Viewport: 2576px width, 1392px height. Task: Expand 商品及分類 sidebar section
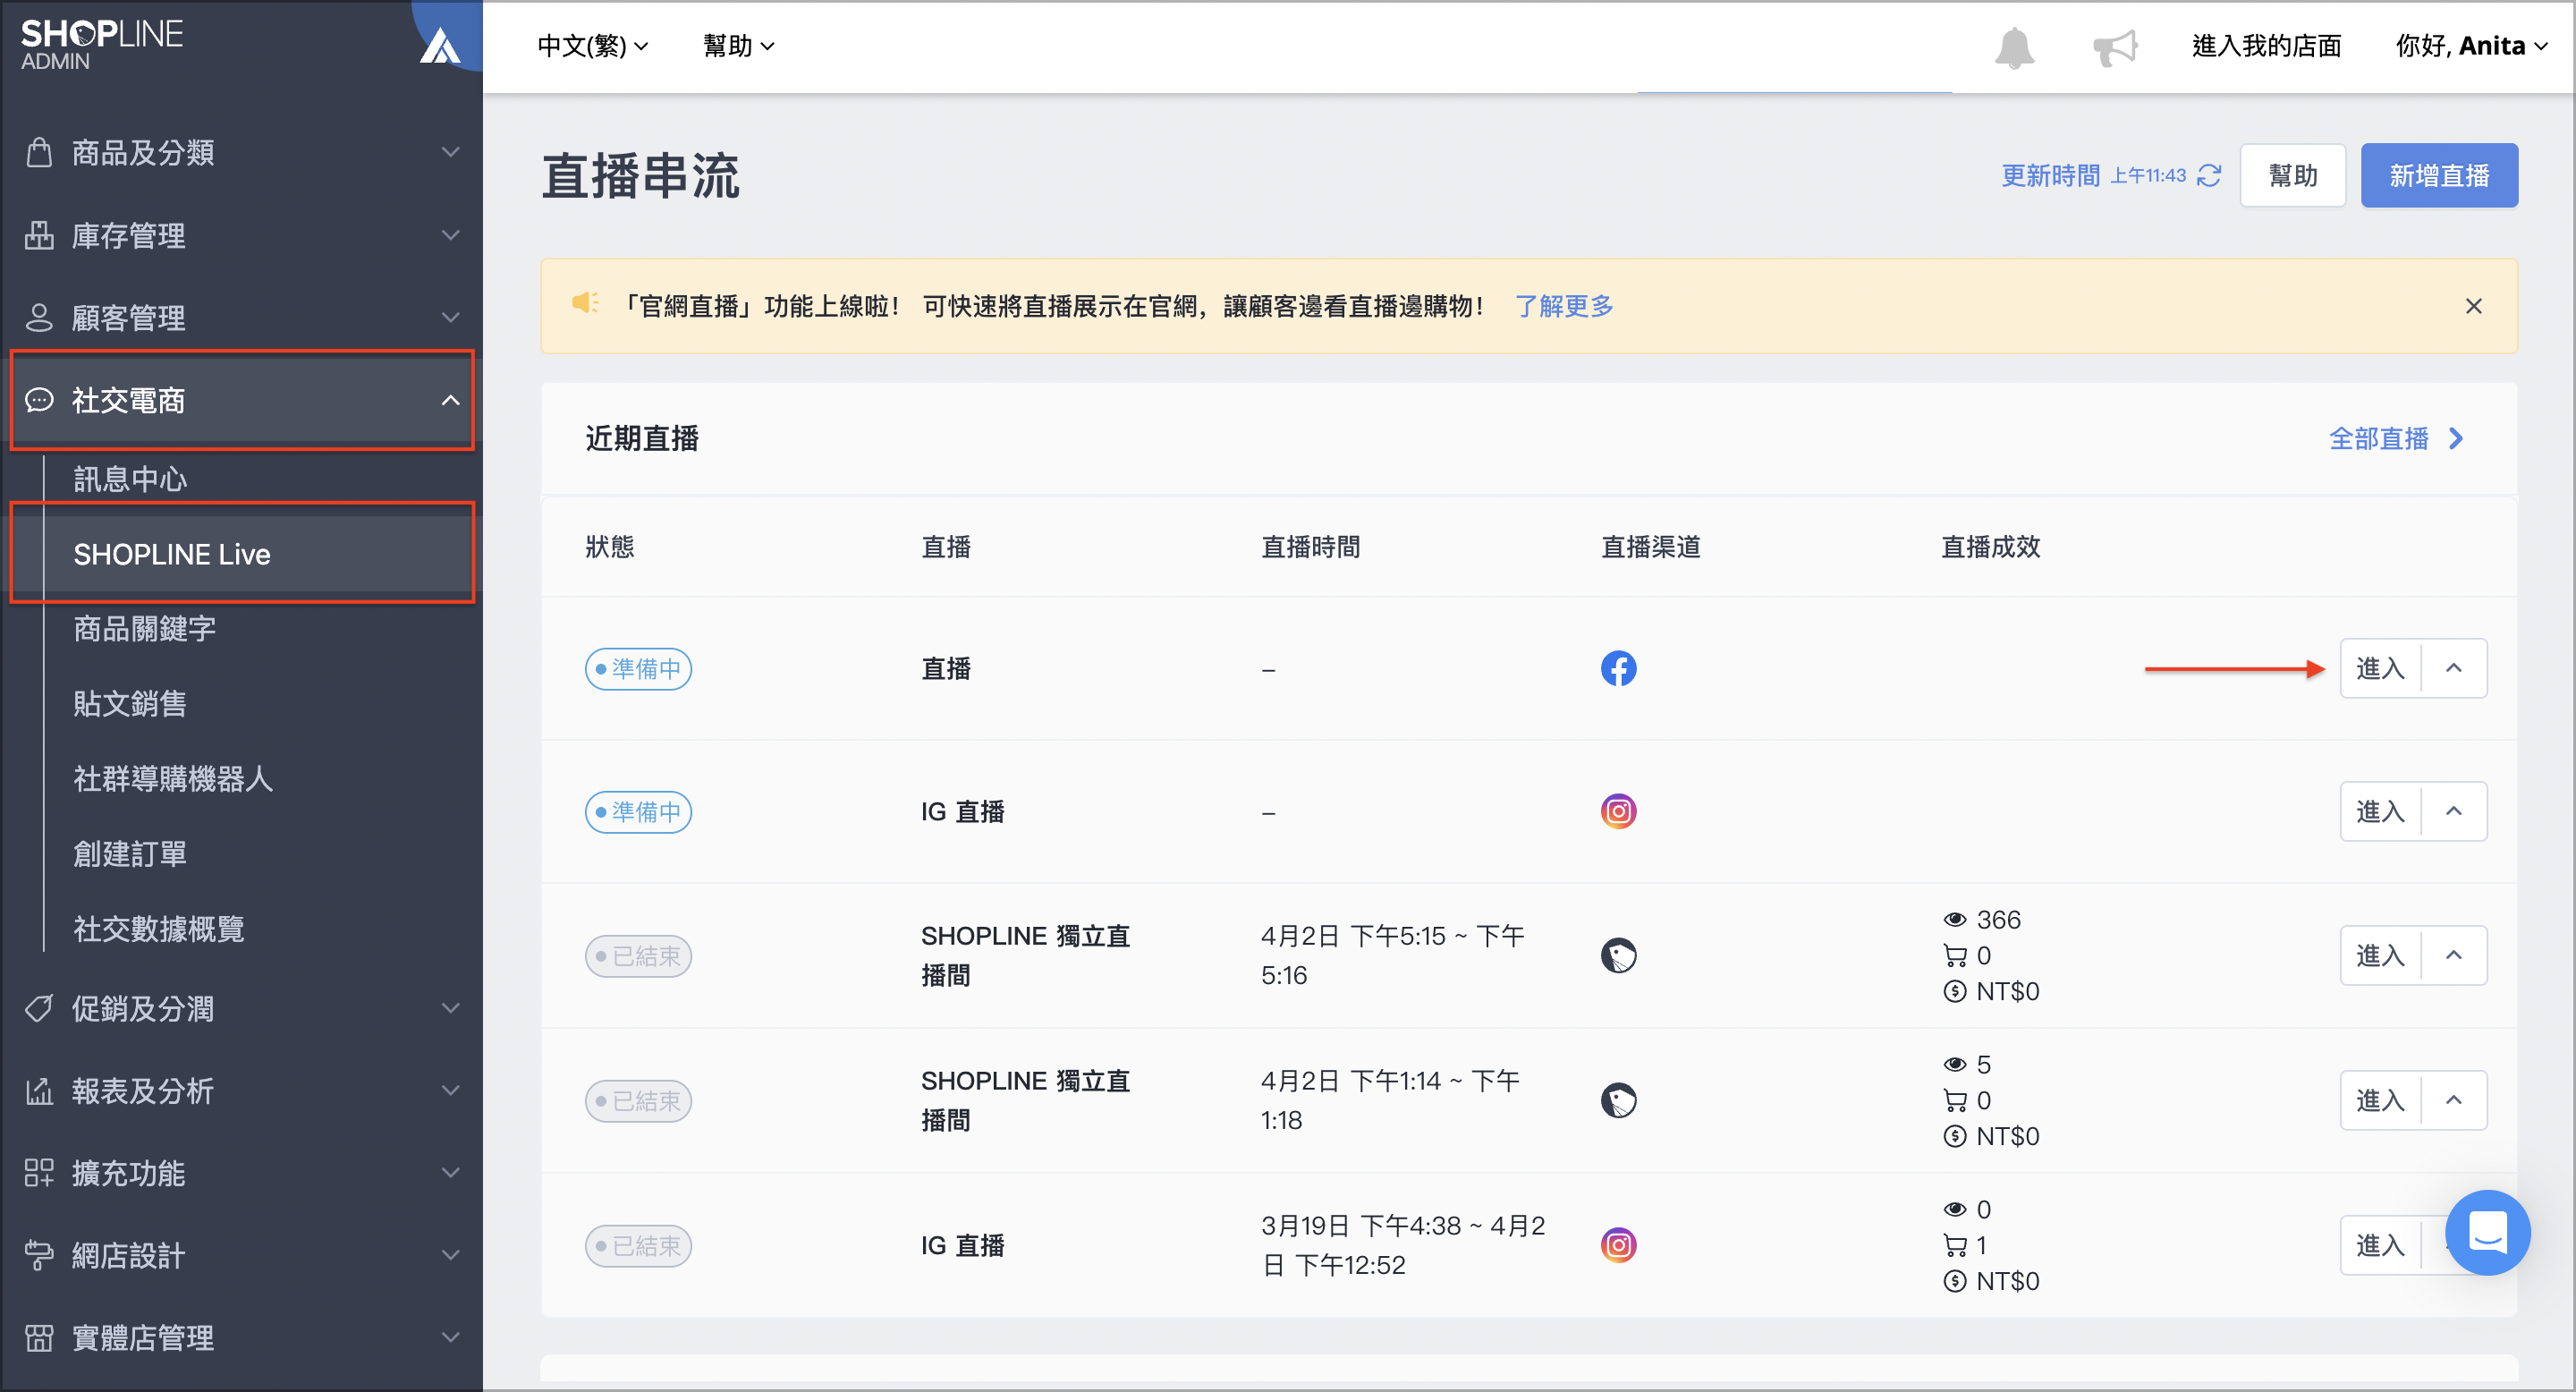pyautogui.click(x=451, y=152)
